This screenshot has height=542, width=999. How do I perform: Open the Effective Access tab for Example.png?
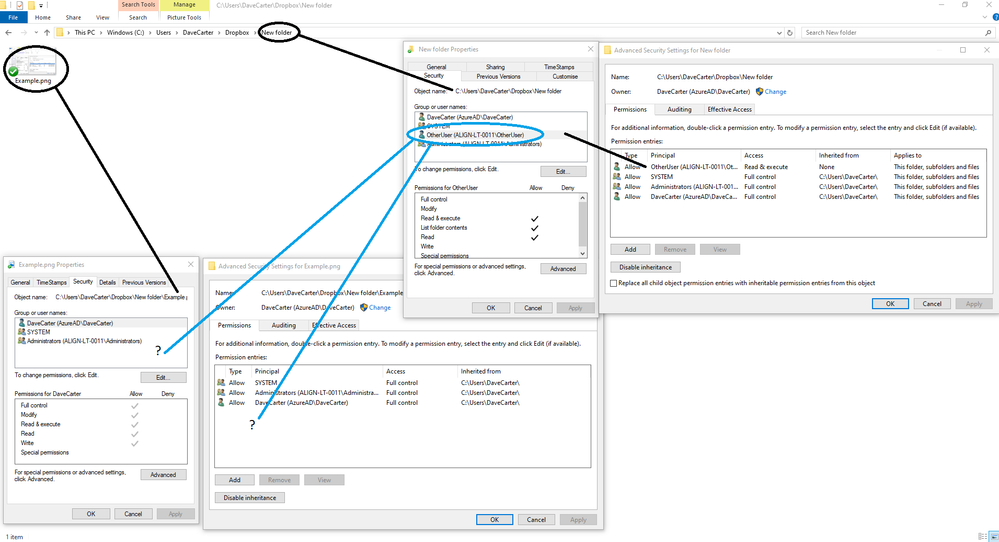(x=334, y=325)
